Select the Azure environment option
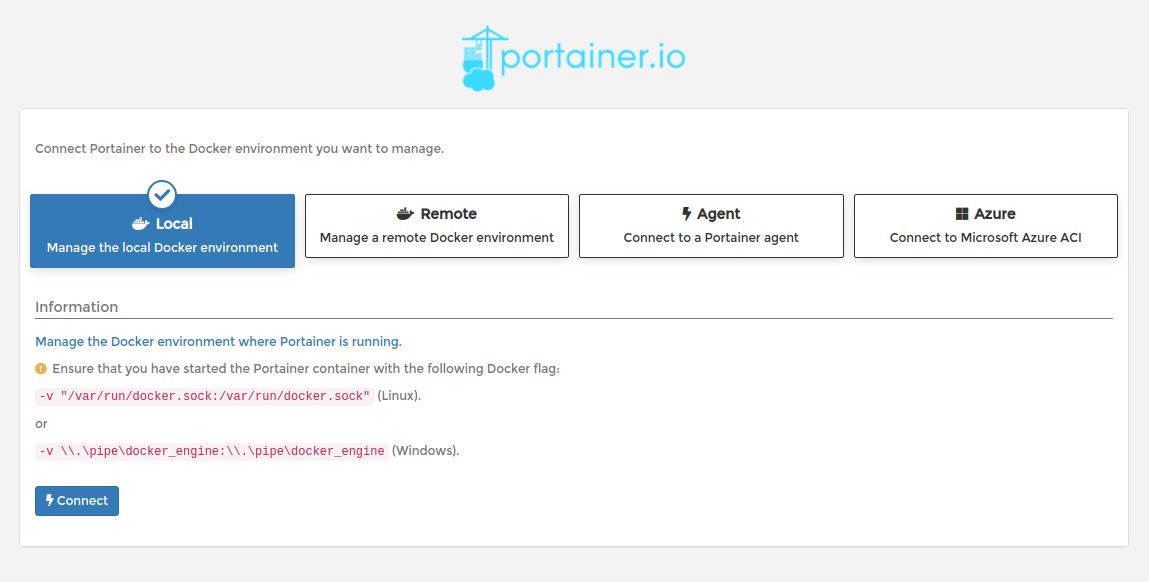The image size is (1149, 582). 986,226
